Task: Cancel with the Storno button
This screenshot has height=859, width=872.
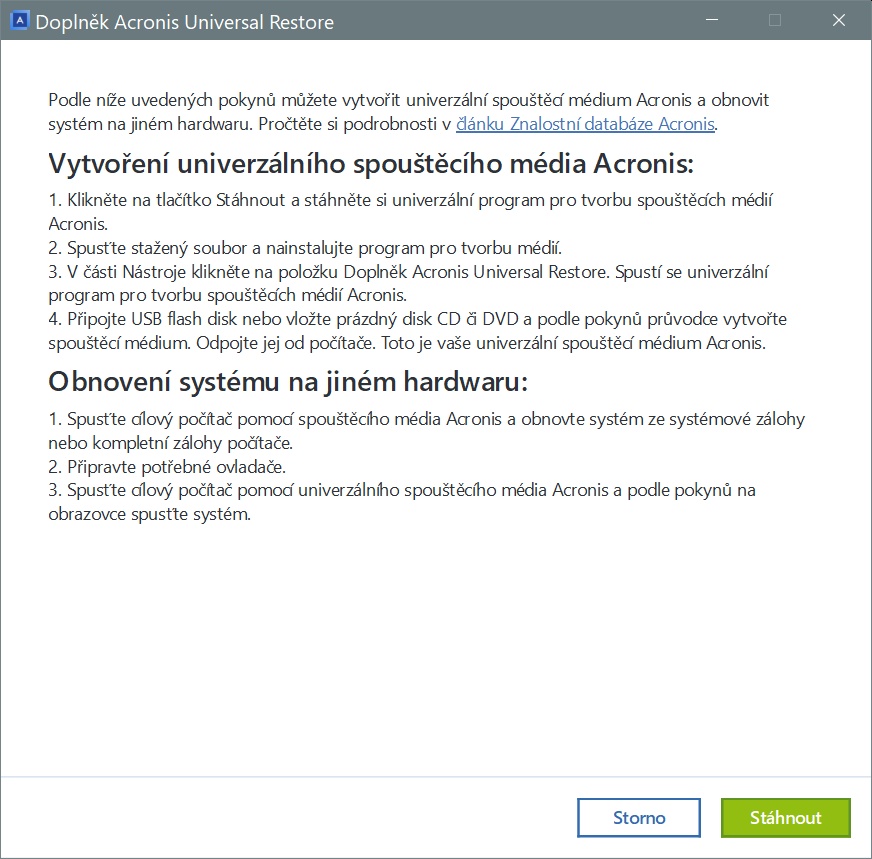Action: 638,817
